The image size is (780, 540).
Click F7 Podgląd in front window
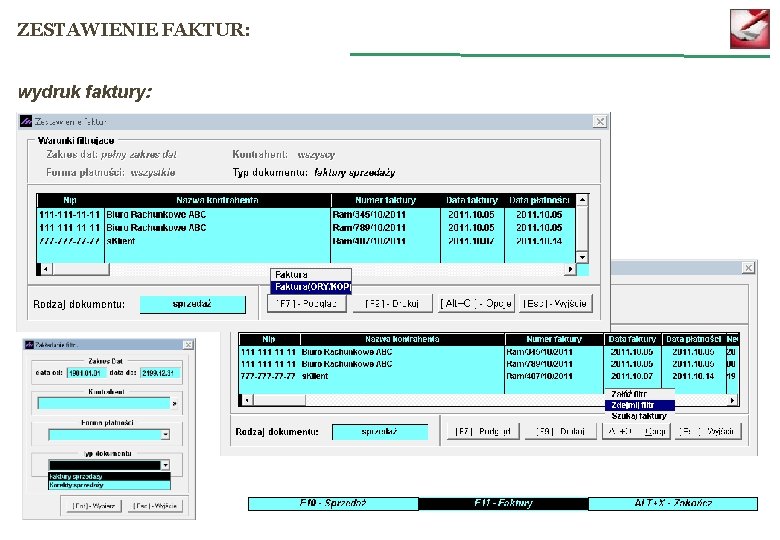tap(306, 303)
